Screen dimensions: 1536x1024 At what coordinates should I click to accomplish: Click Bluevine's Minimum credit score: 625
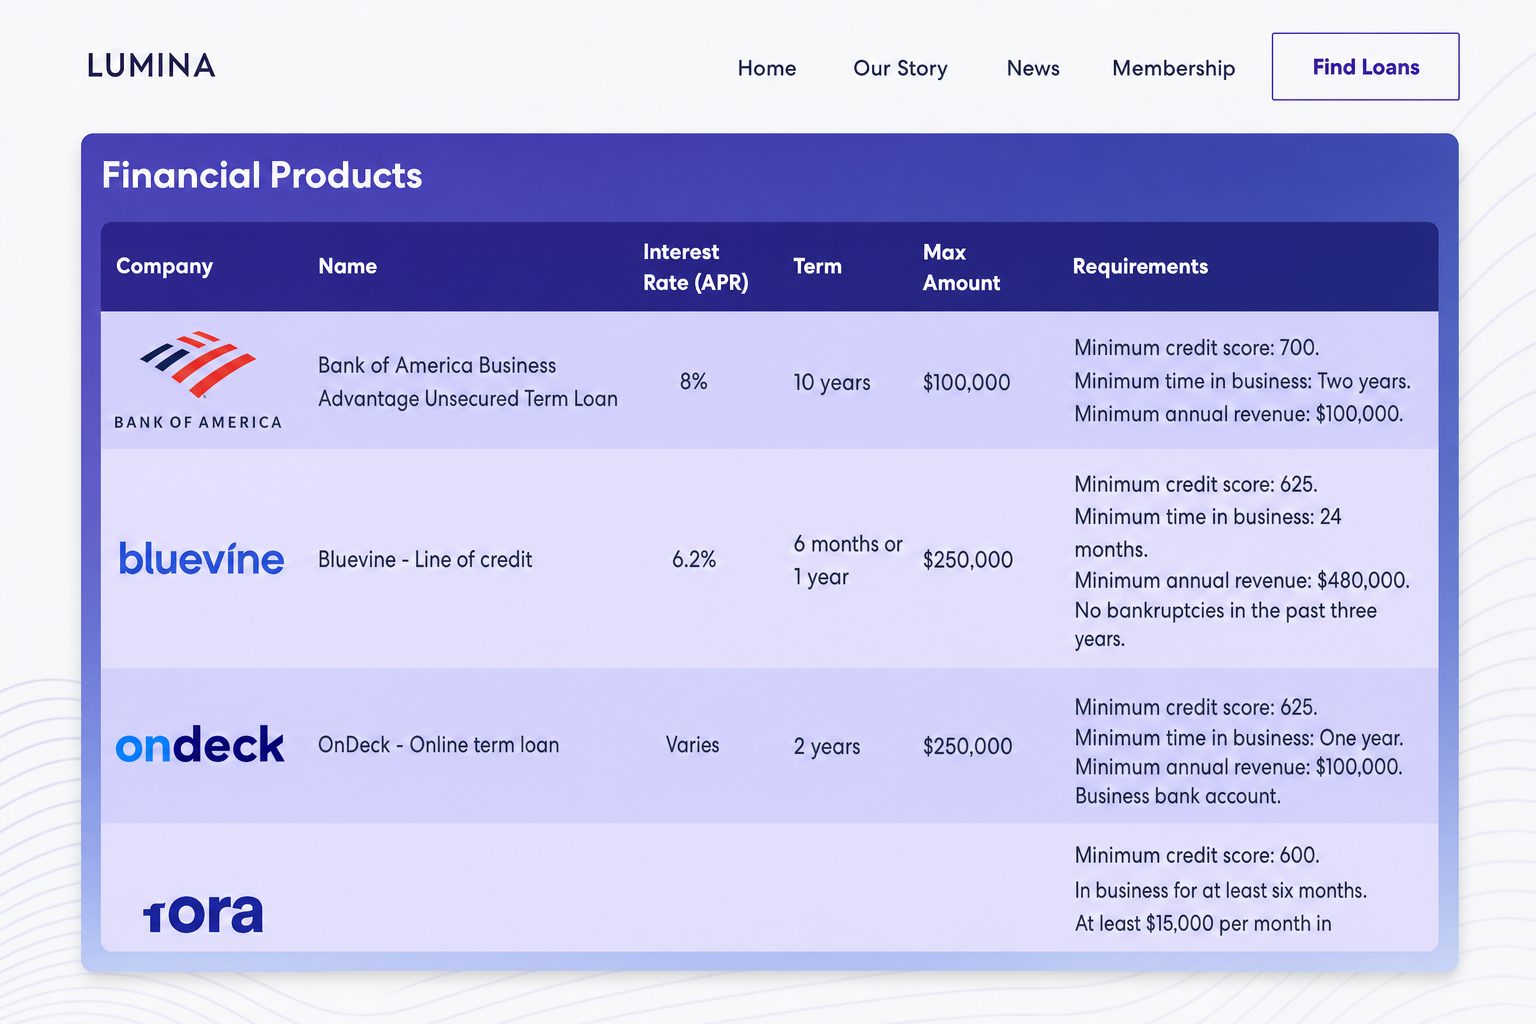(1196, 484)
